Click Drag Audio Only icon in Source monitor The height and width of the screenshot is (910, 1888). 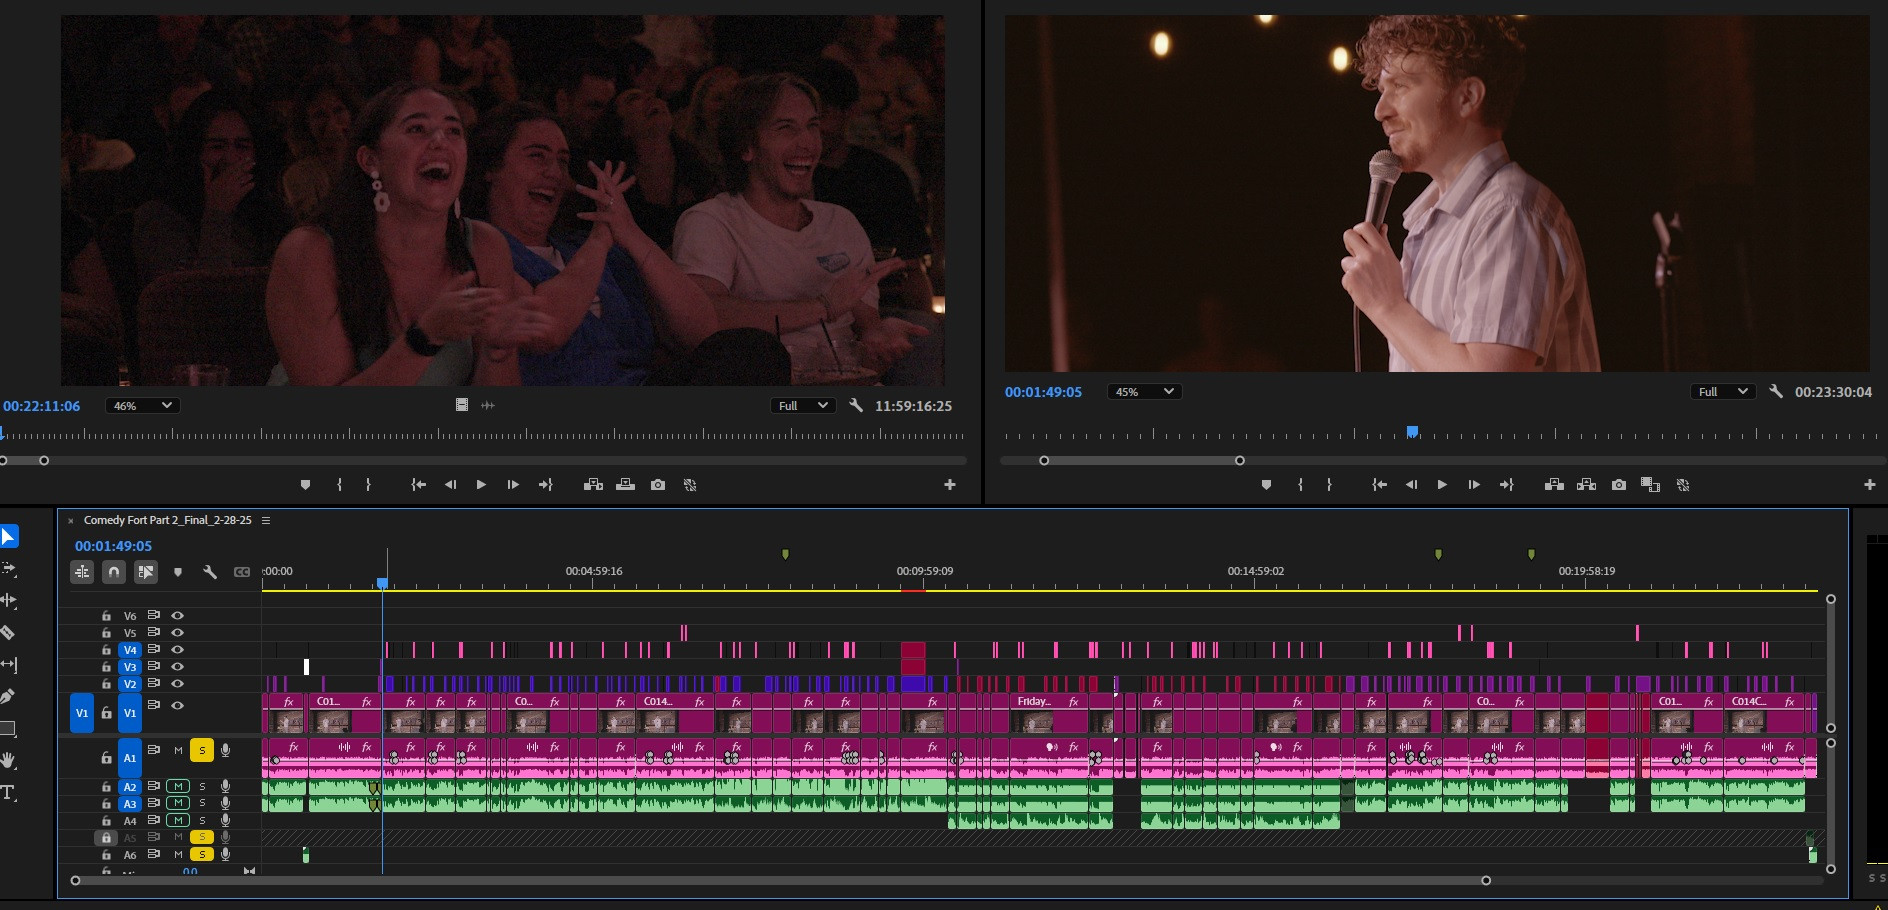(x=488, y=405)
